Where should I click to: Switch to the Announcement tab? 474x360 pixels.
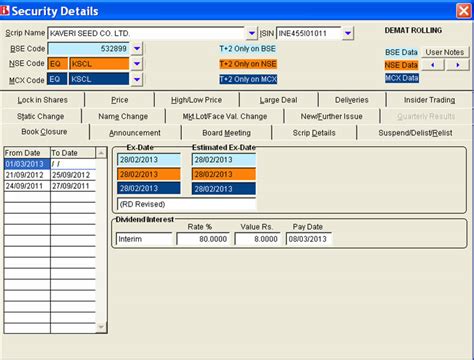click(135, 133)
